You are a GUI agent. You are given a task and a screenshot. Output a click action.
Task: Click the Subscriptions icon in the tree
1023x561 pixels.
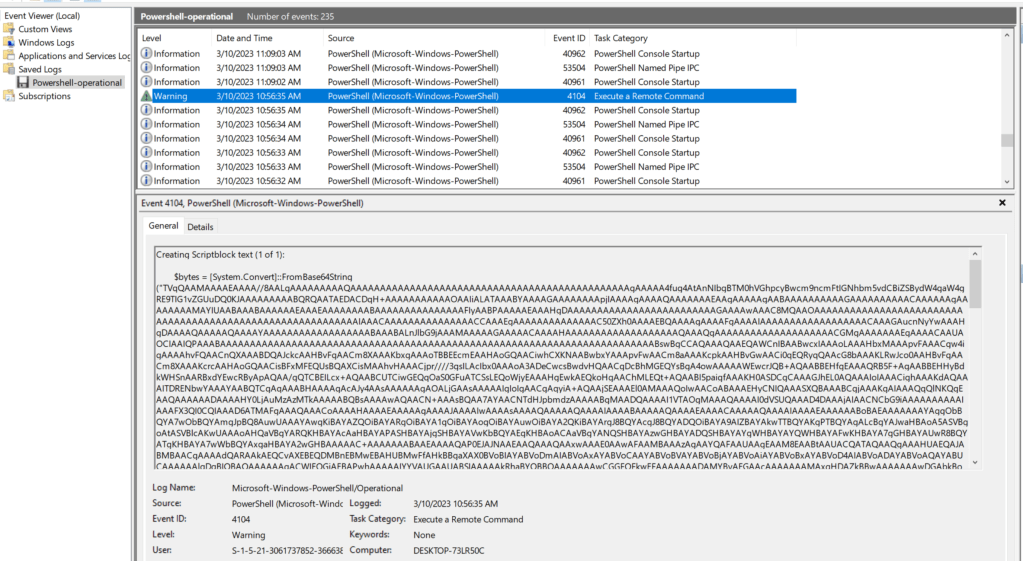click(10, 97)
